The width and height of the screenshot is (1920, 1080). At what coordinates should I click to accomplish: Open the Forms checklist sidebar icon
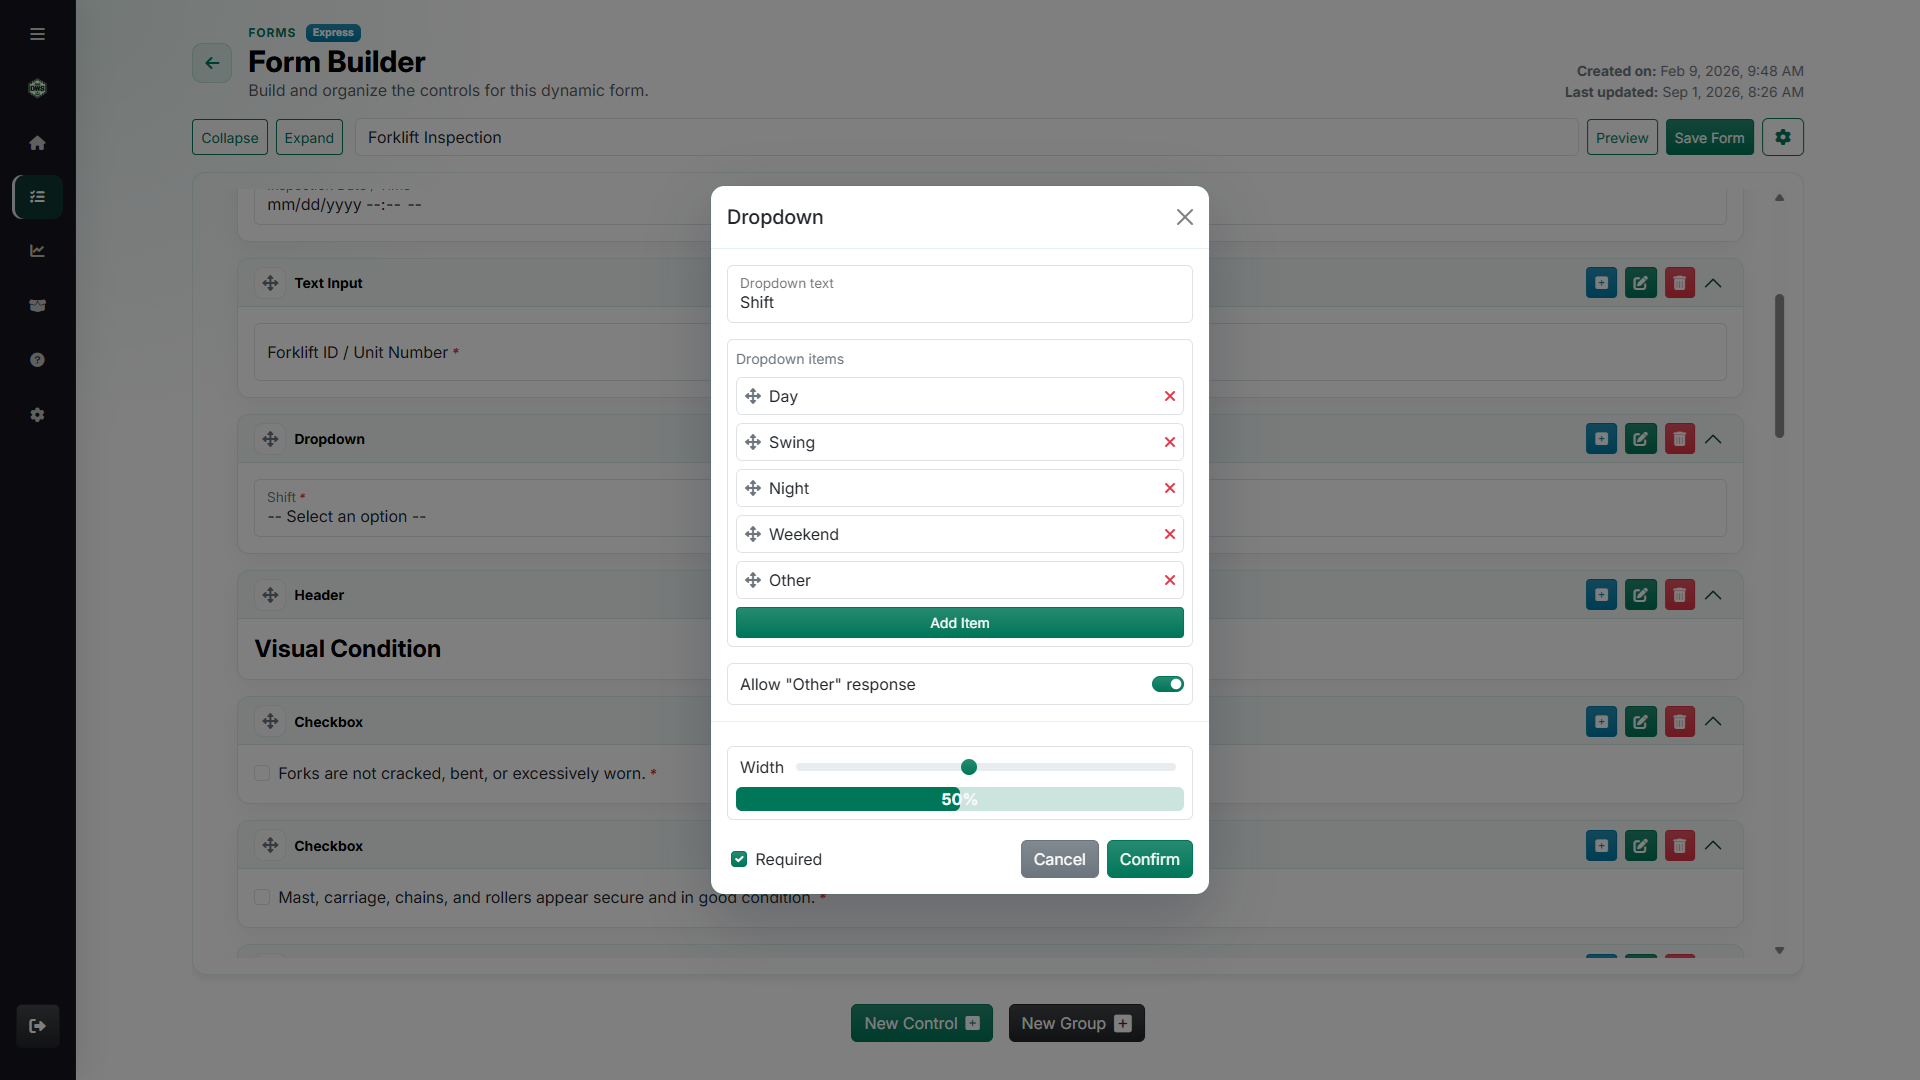click(x=37, y=197)
